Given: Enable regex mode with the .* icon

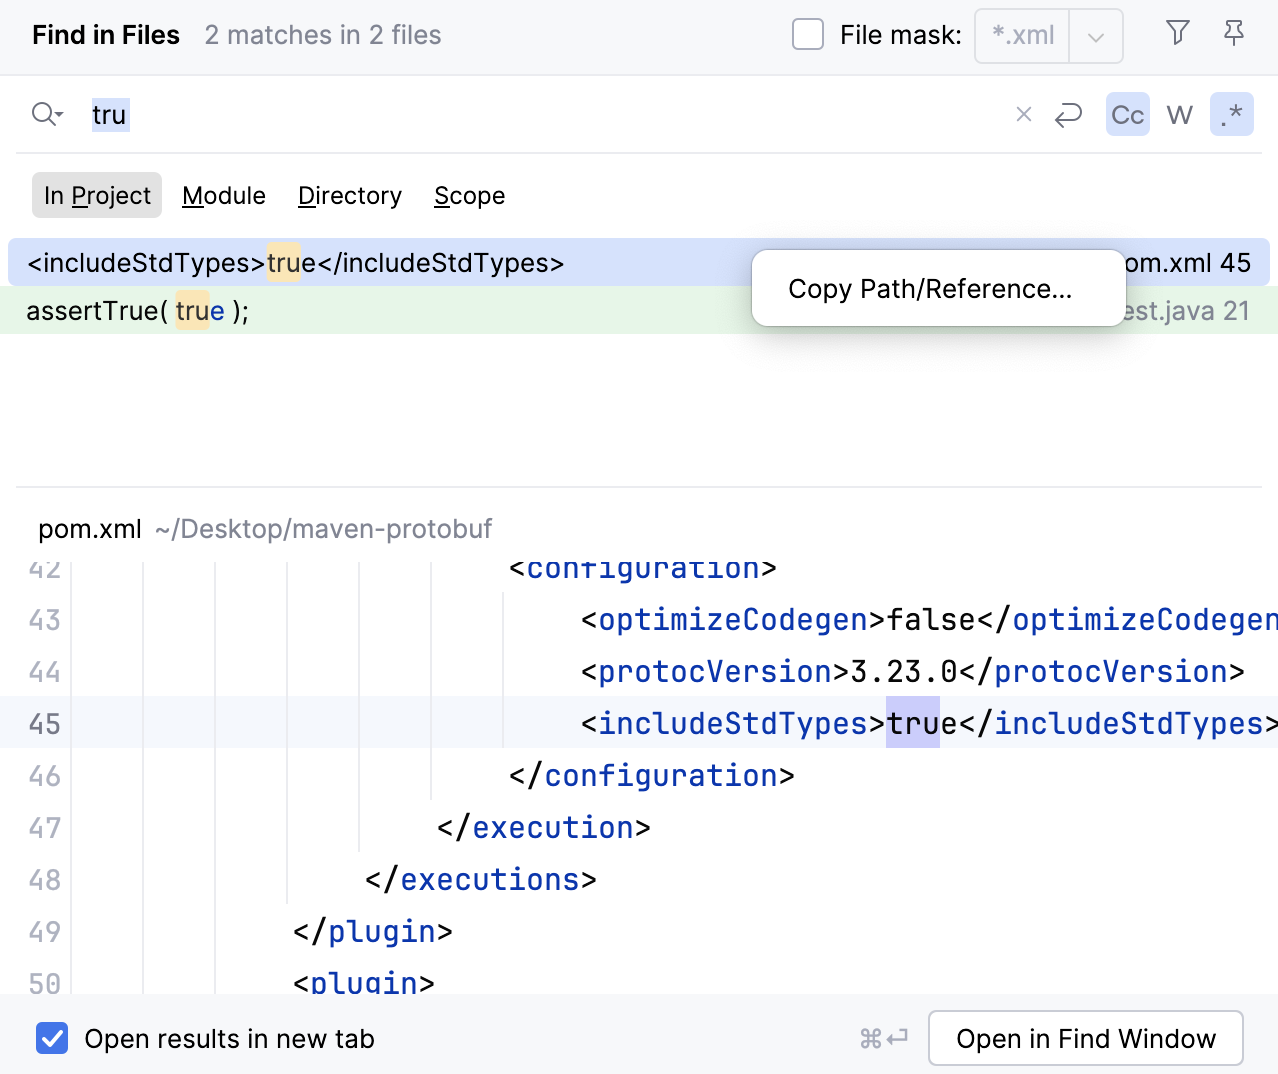Looking at the screenshot, I should (x=1232, y=114).
